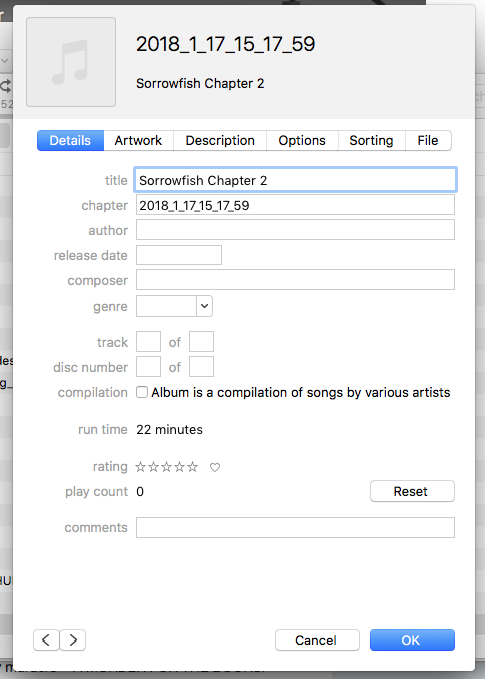This screenshot has width=485, height=679.
Task: Confirm changes with OK button
Action: (x=412, y=640)
